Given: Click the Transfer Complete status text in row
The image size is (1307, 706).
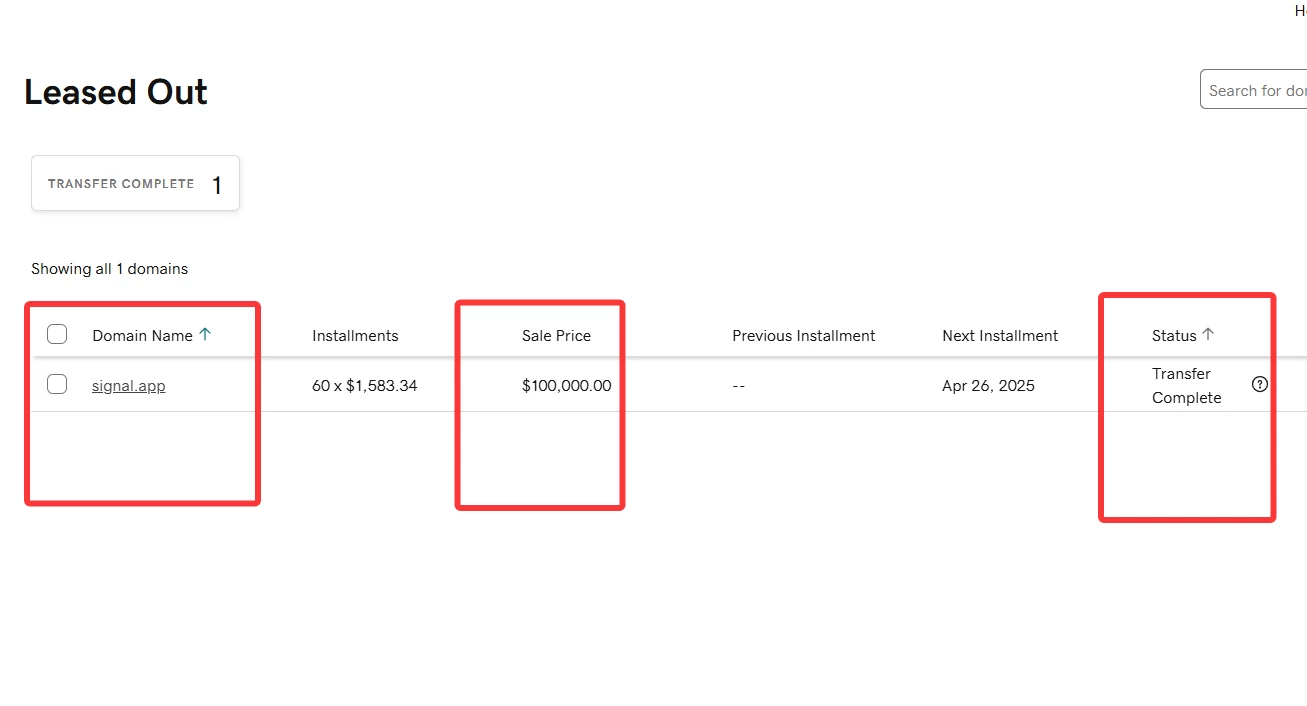Looking at the screenshot, I should coord(1186,386).
